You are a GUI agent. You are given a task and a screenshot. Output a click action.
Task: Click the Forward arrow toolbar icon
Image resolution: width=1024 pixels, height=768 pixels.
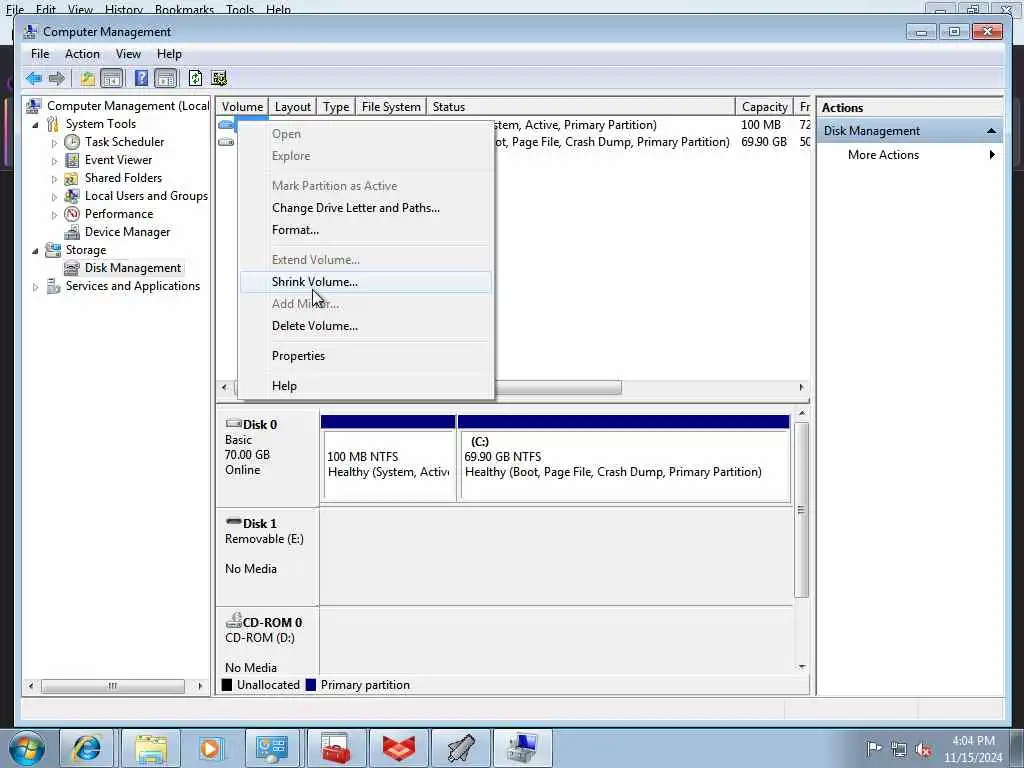pyautogui.click(x=57, y=79)
